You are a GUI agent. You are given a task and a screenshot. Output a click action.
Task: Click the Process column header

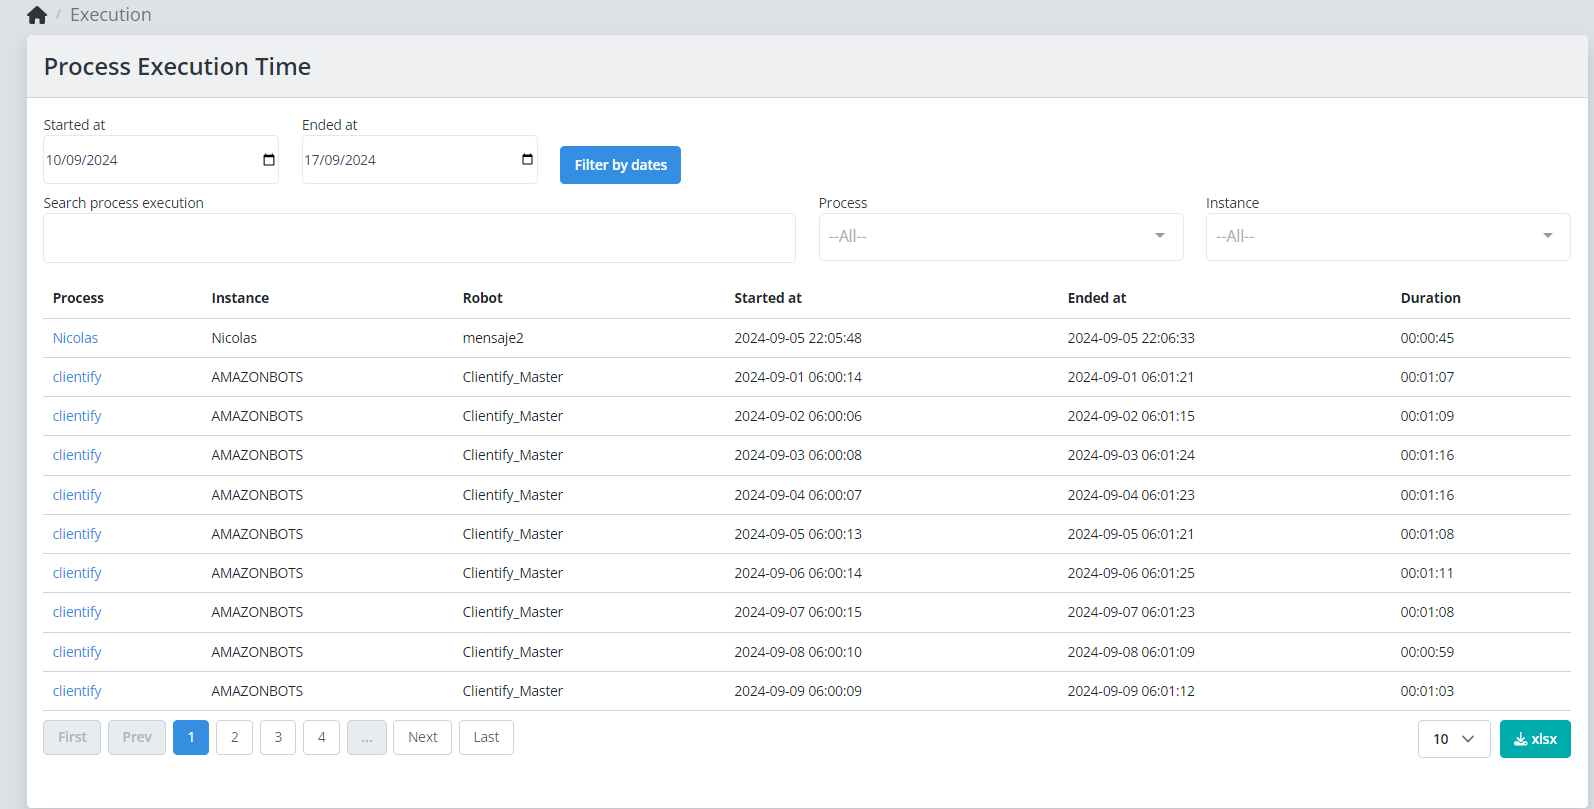pyautogui.click(x=78, y=298)
